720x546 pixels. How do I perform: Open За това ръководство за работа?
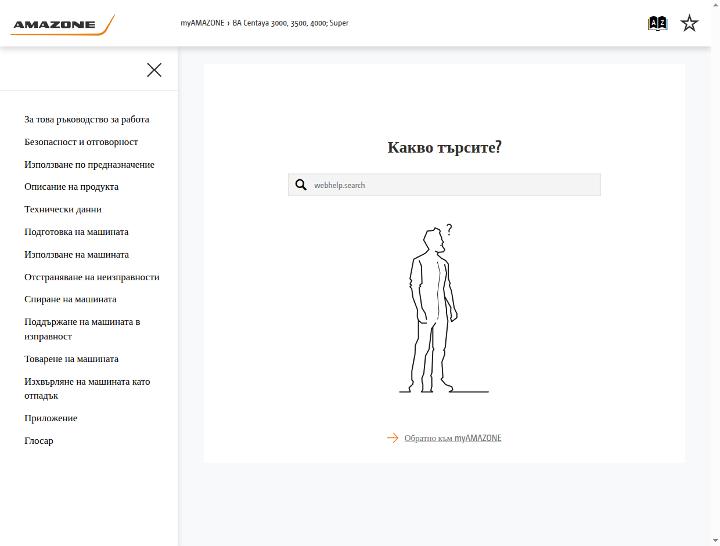[x=87, y=119]
